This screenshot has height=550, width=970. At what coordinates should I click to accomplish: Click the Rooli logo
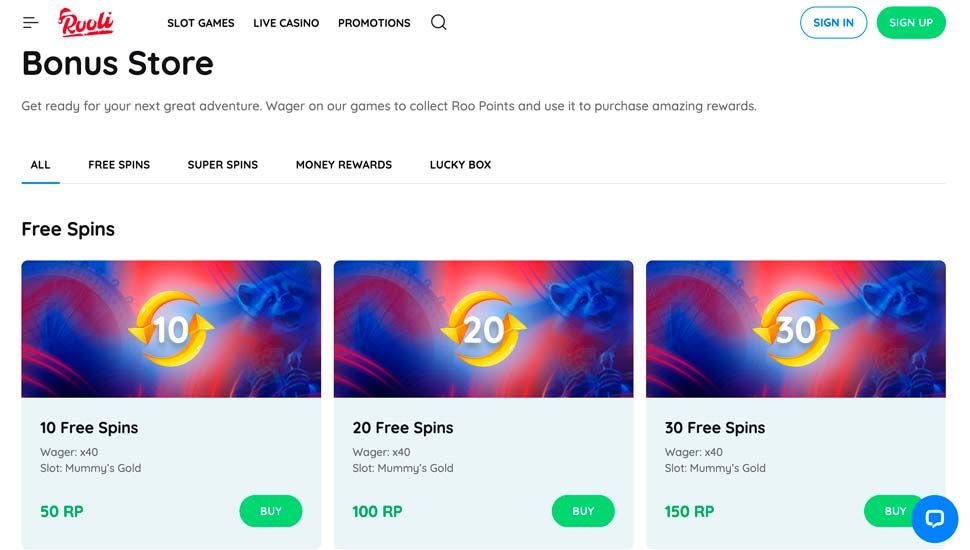coord(86,22)
